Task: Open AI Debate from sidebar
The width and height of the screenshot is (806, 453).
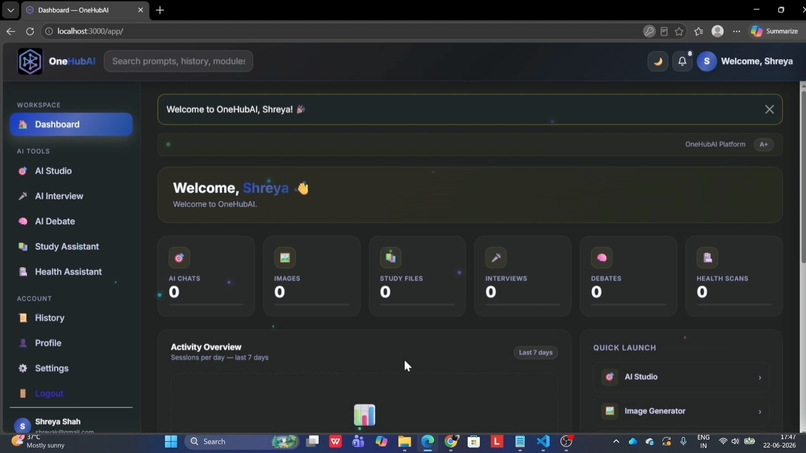Action: 71,221
